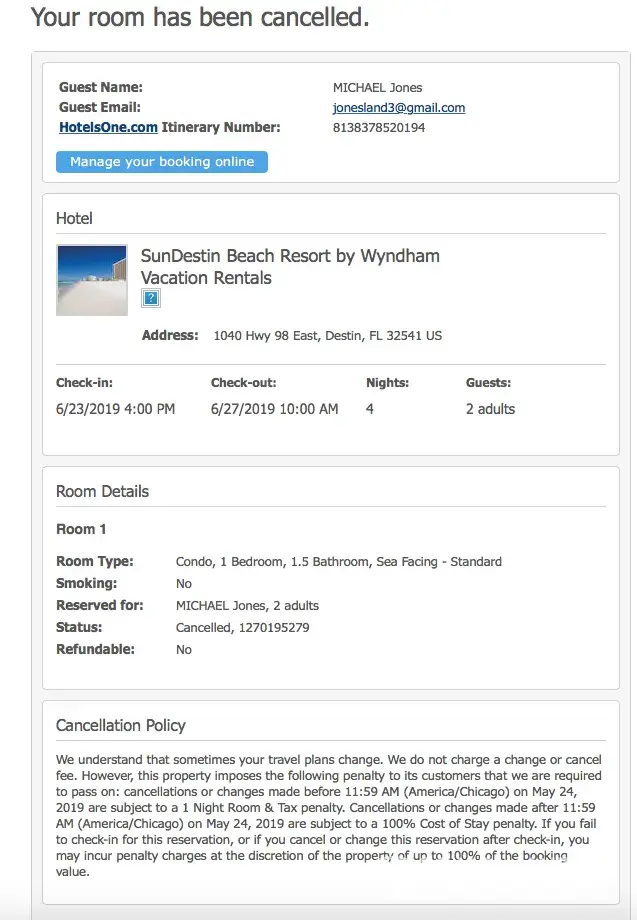
Task: Click the 'Your room has been cancelled' title
Action: click(200, 17)
